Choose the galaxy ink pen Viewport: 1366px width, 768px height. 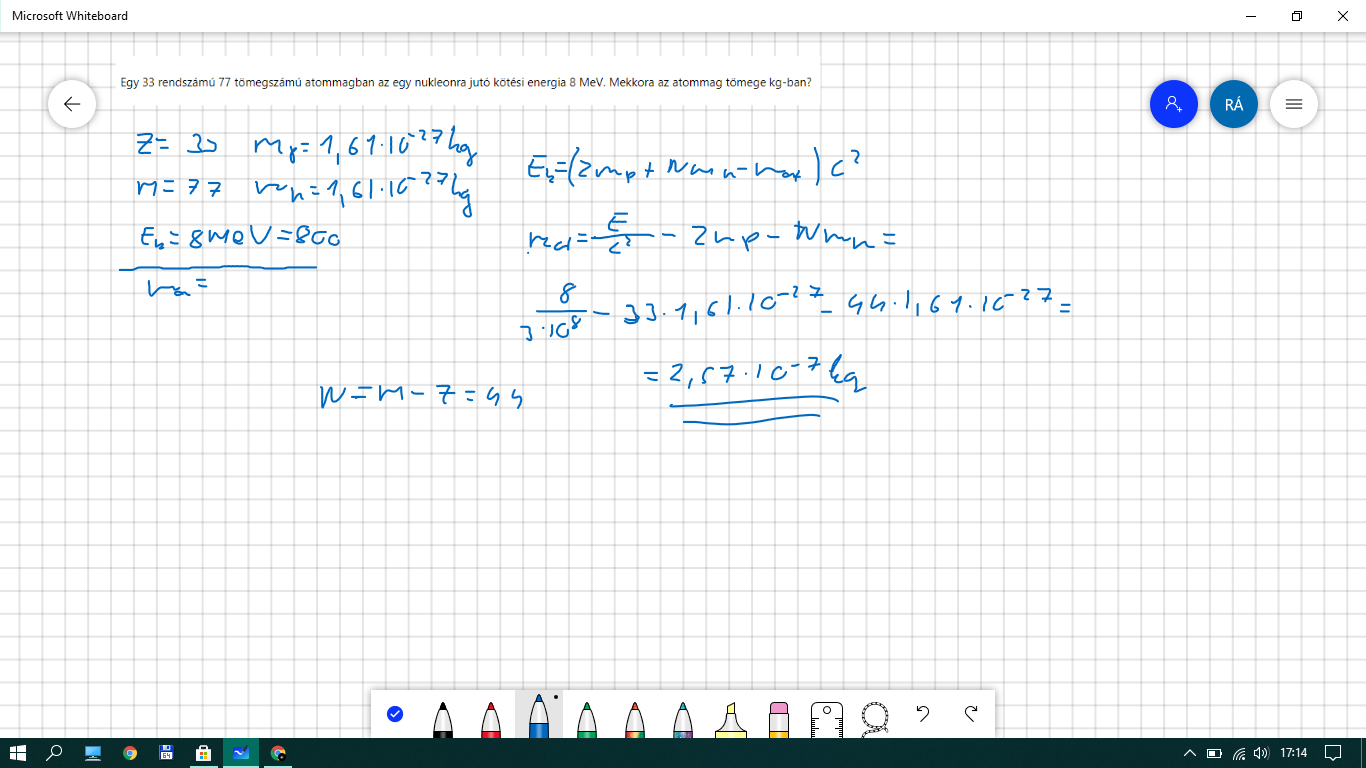click(683, 718)
